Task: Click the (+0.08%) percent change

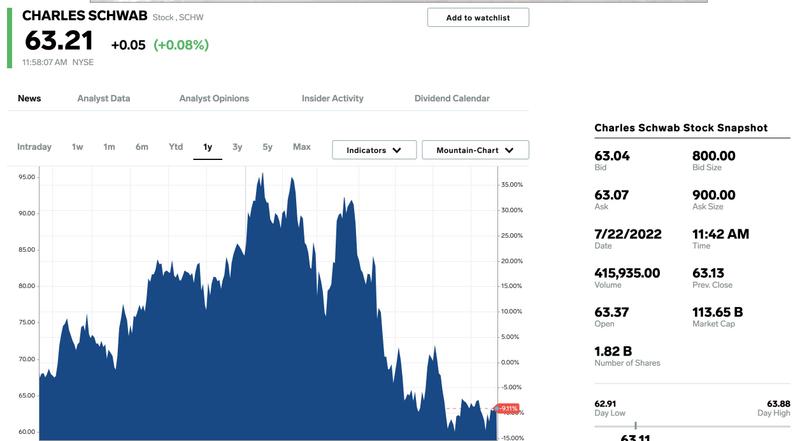Action: [x=181, y=45]
